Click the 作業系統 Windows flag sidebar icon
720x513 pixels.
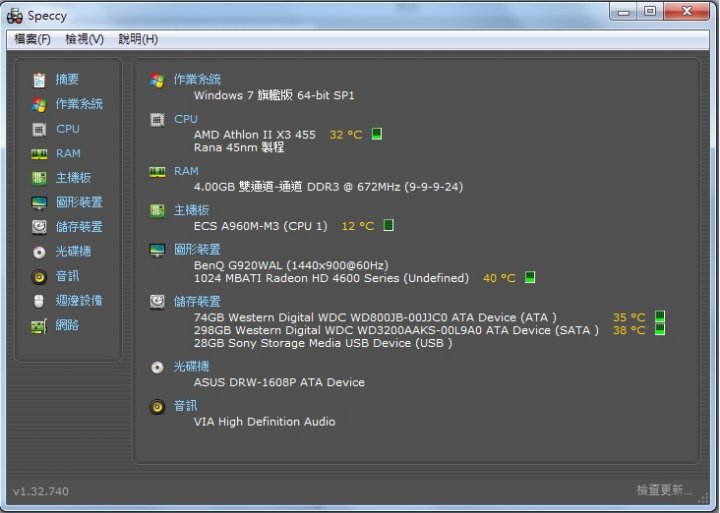point(39,104)
